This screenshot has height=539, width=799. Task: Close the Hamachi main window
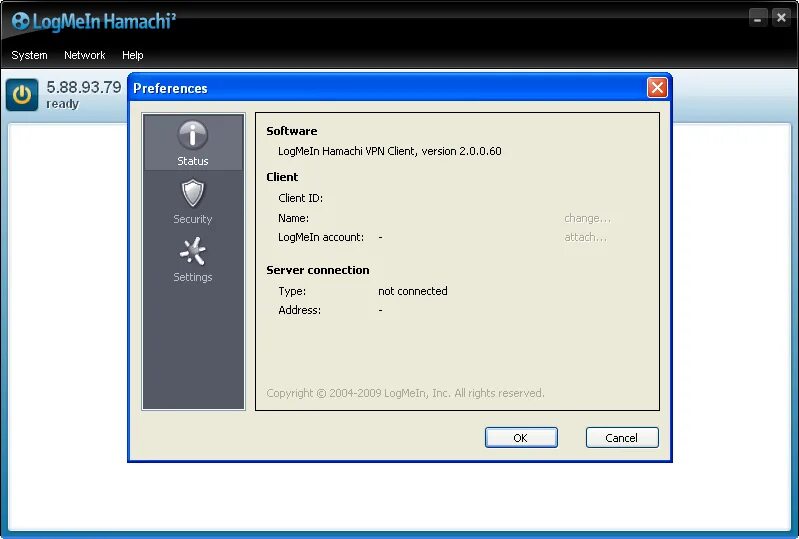pos(781,18)
